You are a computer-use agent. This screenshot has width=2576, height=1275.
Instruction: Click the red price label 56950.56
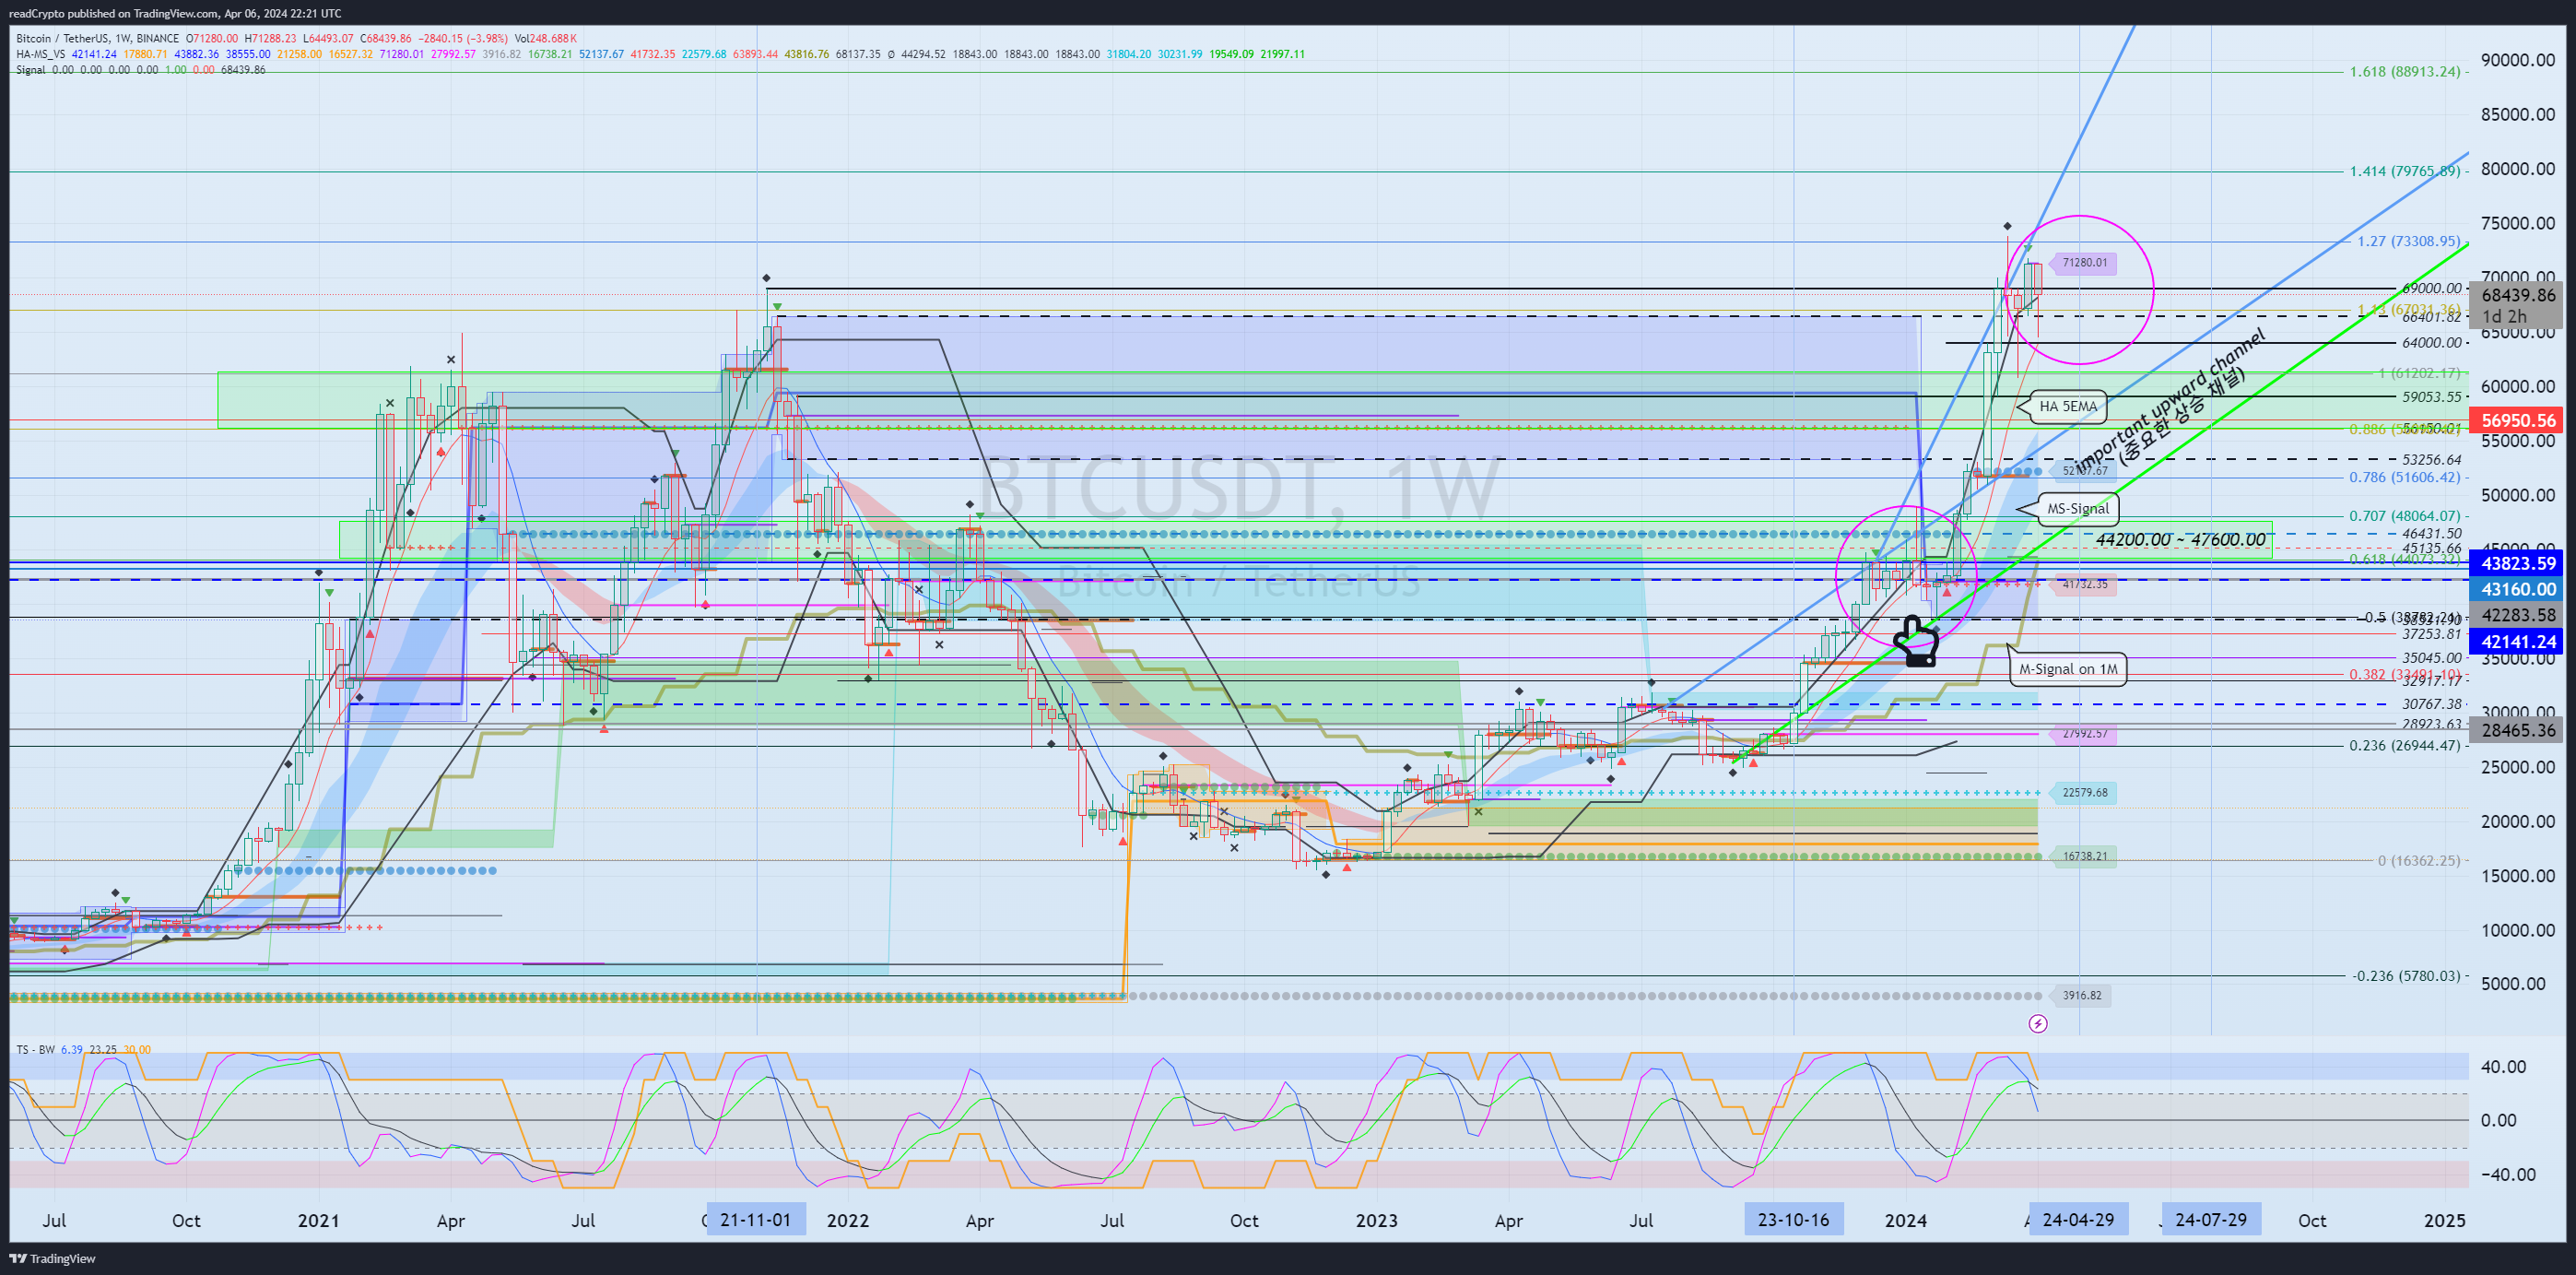[x=2517, y=420]
